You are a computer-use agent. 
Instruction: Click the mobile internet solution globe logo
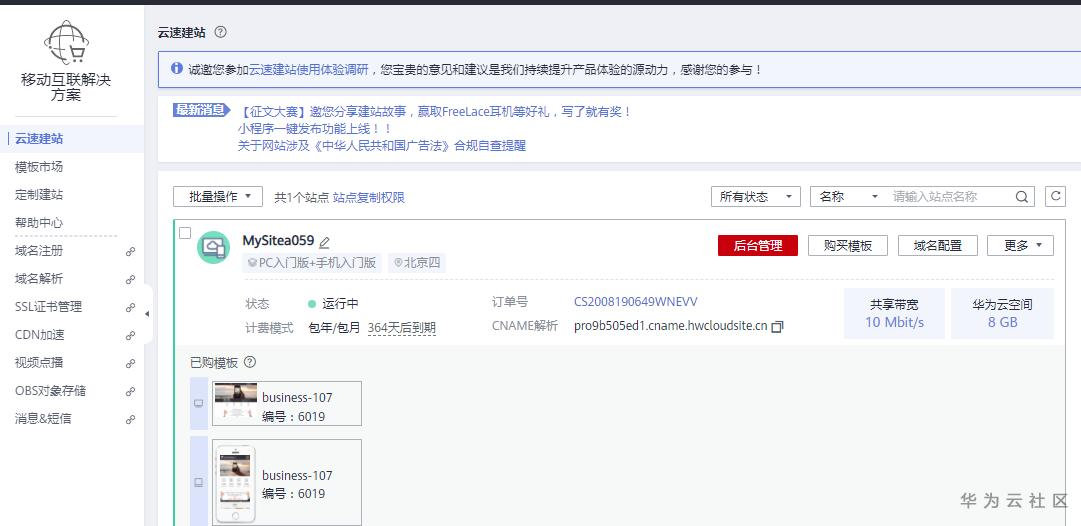point(66,42)
